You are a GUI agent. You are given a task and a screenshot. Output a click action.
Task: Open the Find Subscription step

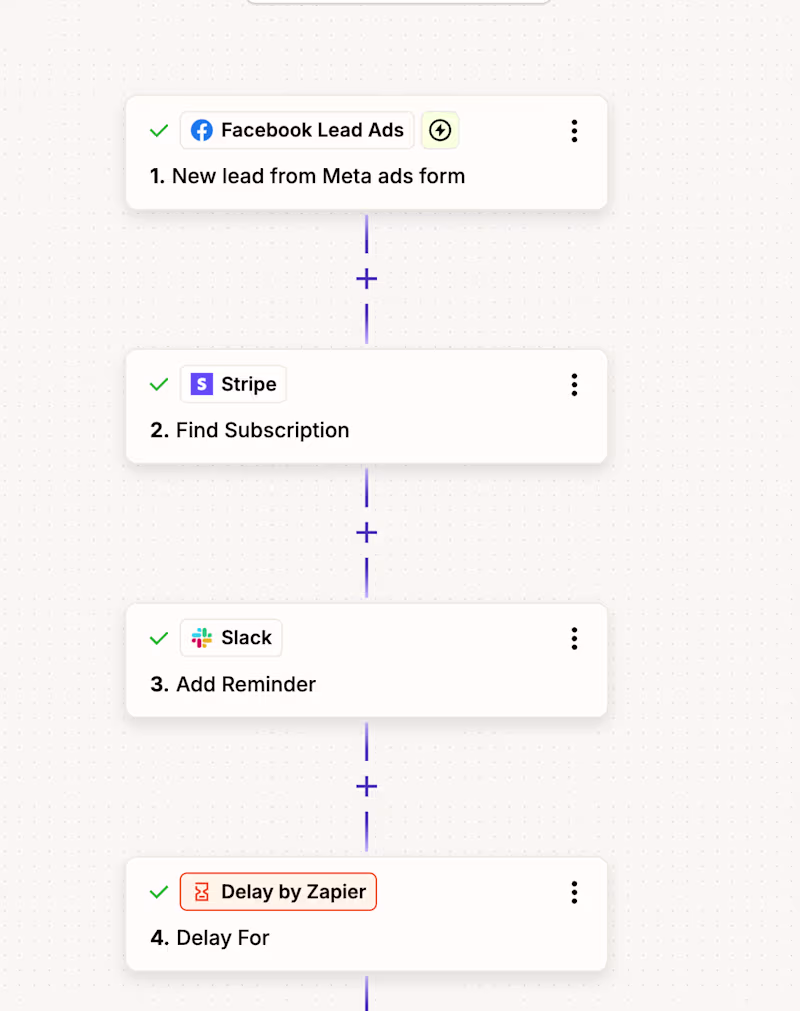(260, 430)
